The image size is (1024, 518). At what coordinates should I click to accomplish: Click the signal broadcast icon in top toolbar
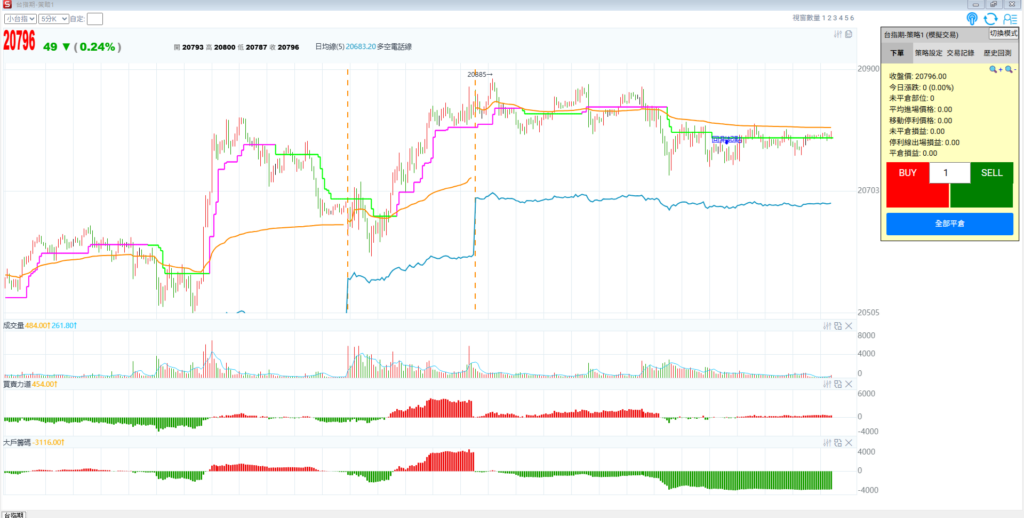(x=973, y=18)
